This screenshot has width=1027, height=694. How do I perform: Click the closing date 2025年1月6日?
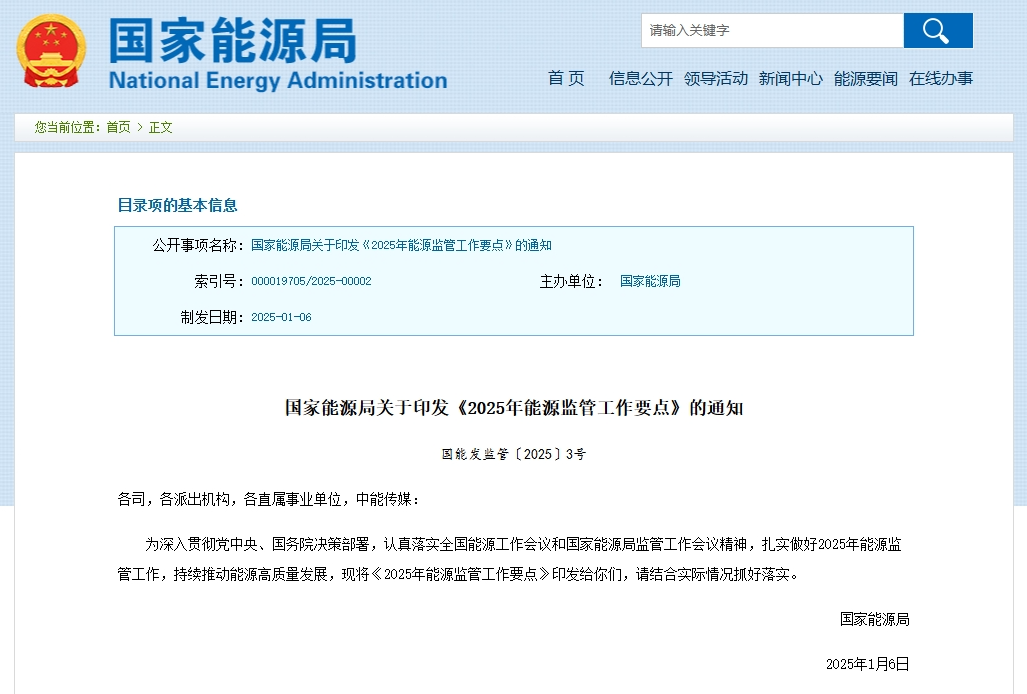(867, 664)
